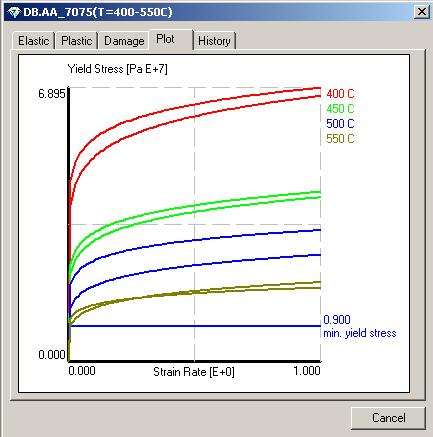The image size is (433, 437).
Task: Click the 1.000 x-axis maximum value
Action: (307, 371)
